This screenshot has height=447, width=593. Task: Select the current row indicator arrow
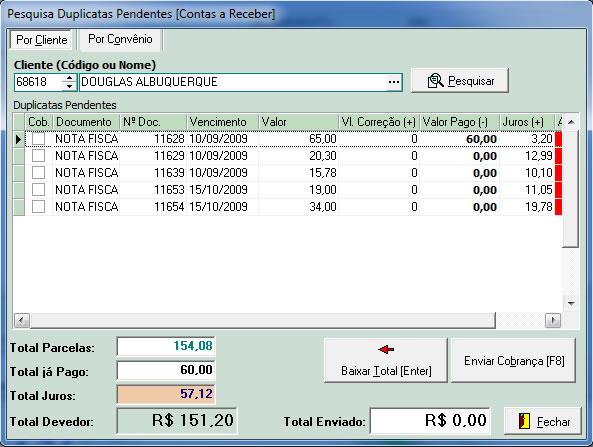[19, 139]
